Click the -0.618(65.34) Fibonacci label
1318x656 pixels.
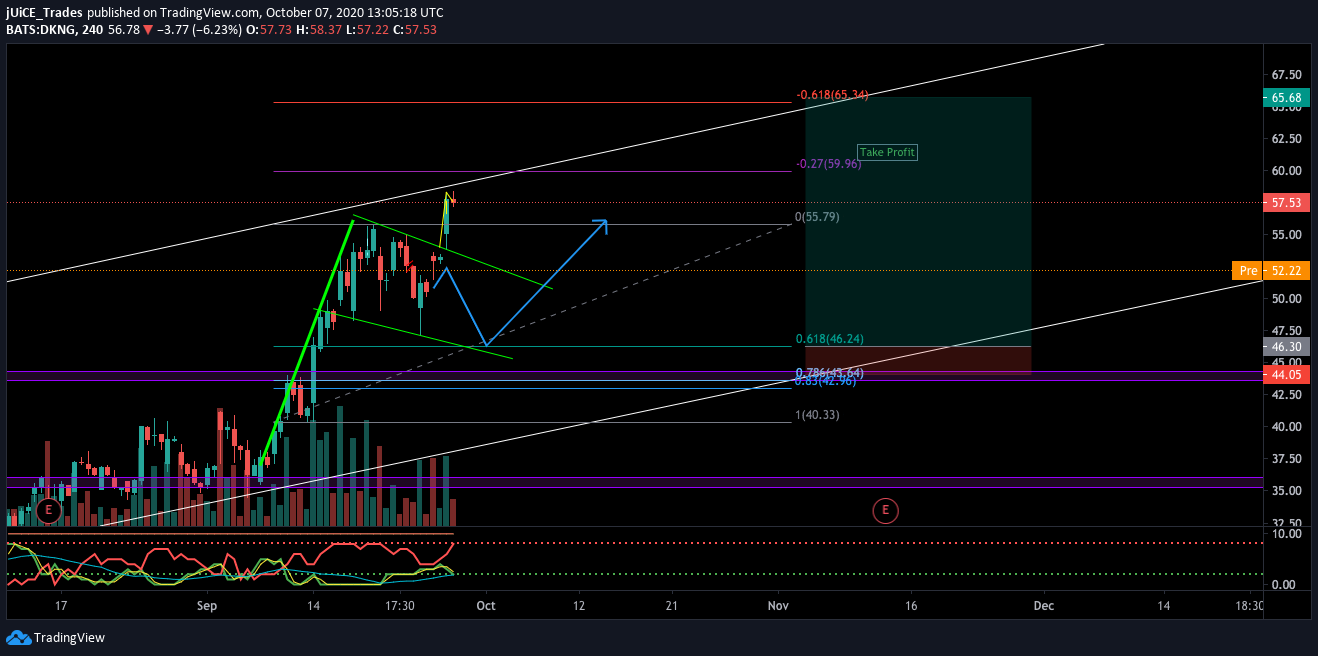832,95
